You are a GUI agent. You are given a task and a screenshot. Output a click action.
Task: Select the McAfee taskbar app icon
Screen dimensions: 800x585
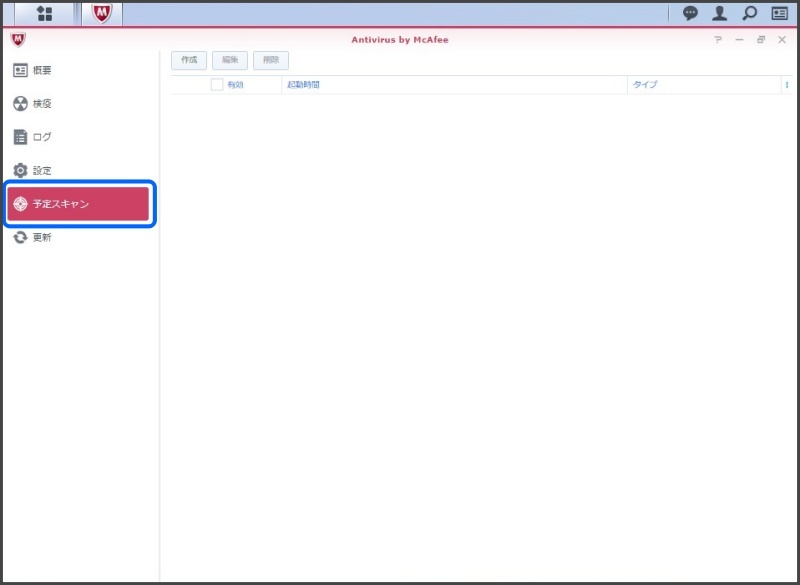(x=102, y=14)
